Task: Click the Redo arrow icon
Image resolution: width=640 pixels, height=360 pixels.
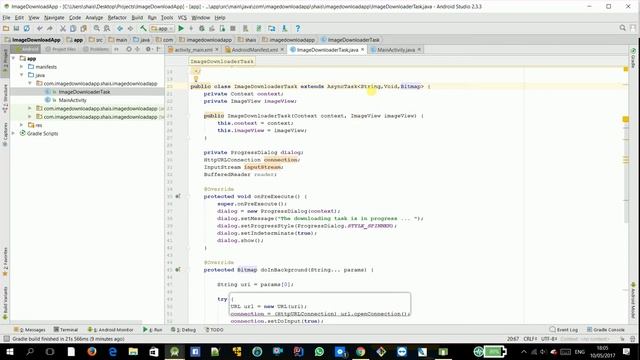Action: click(50, 29)
